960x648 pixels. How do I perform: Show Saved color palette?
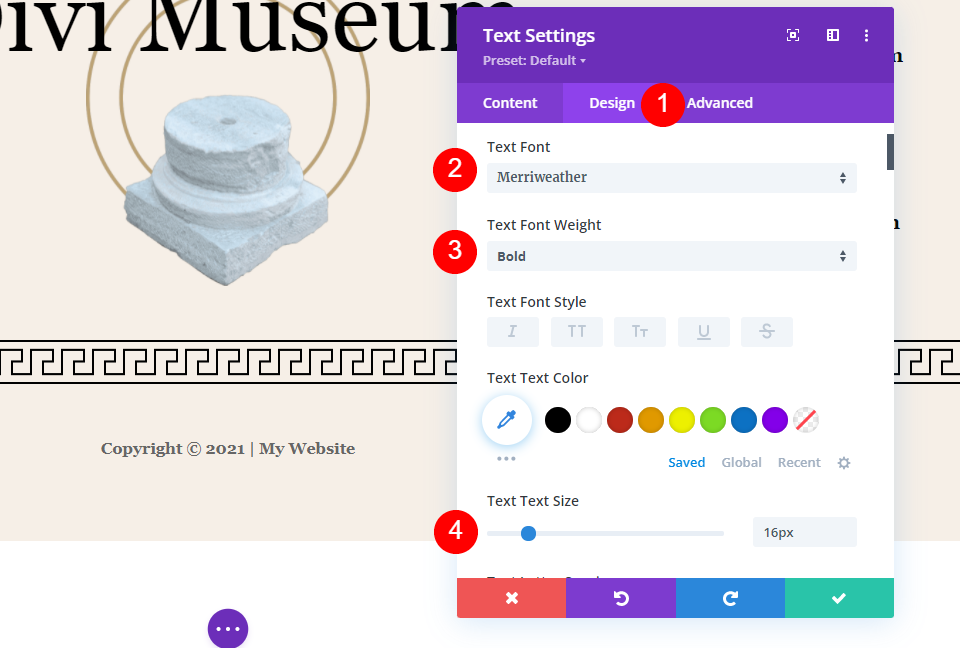coord(686,462)
